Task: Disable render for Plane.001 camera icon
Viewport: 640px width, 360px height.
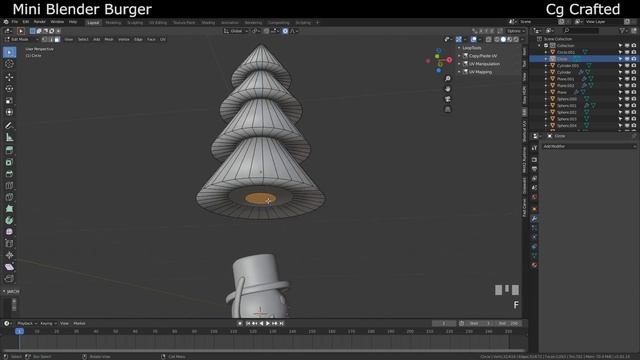Action: (x=634, y=79)
